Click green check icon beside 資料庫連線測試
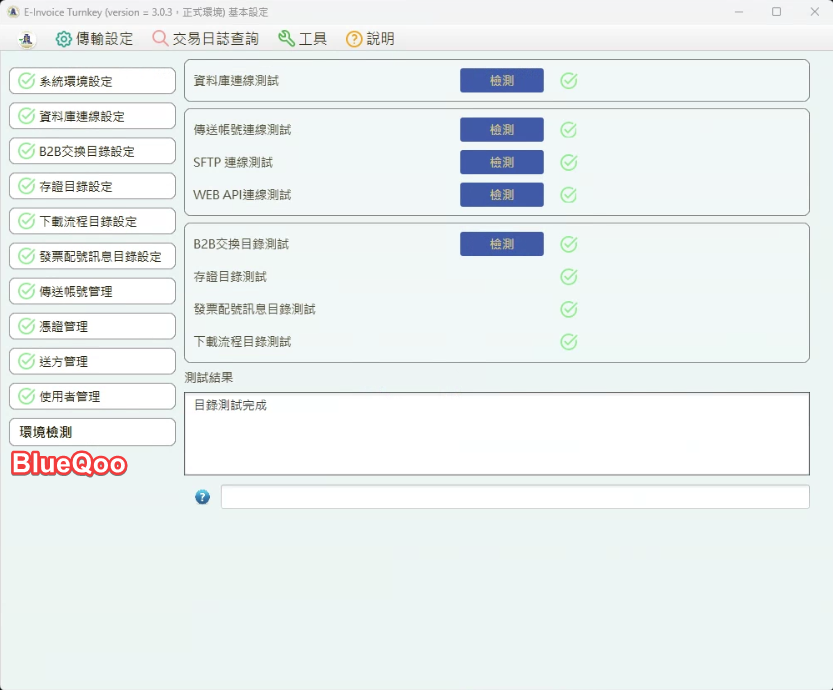 click(569, 81)
